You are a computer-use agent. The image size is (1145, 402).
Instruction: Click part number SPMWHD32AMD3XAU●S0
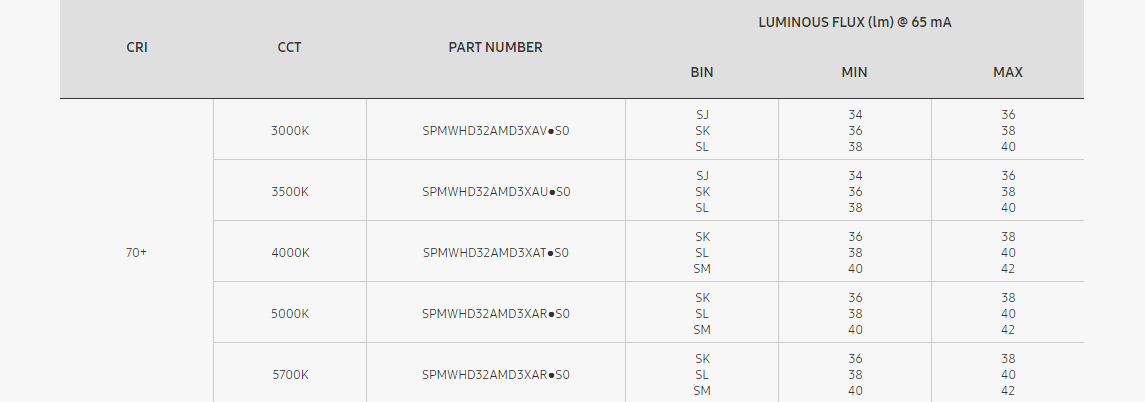coord(496,191)
